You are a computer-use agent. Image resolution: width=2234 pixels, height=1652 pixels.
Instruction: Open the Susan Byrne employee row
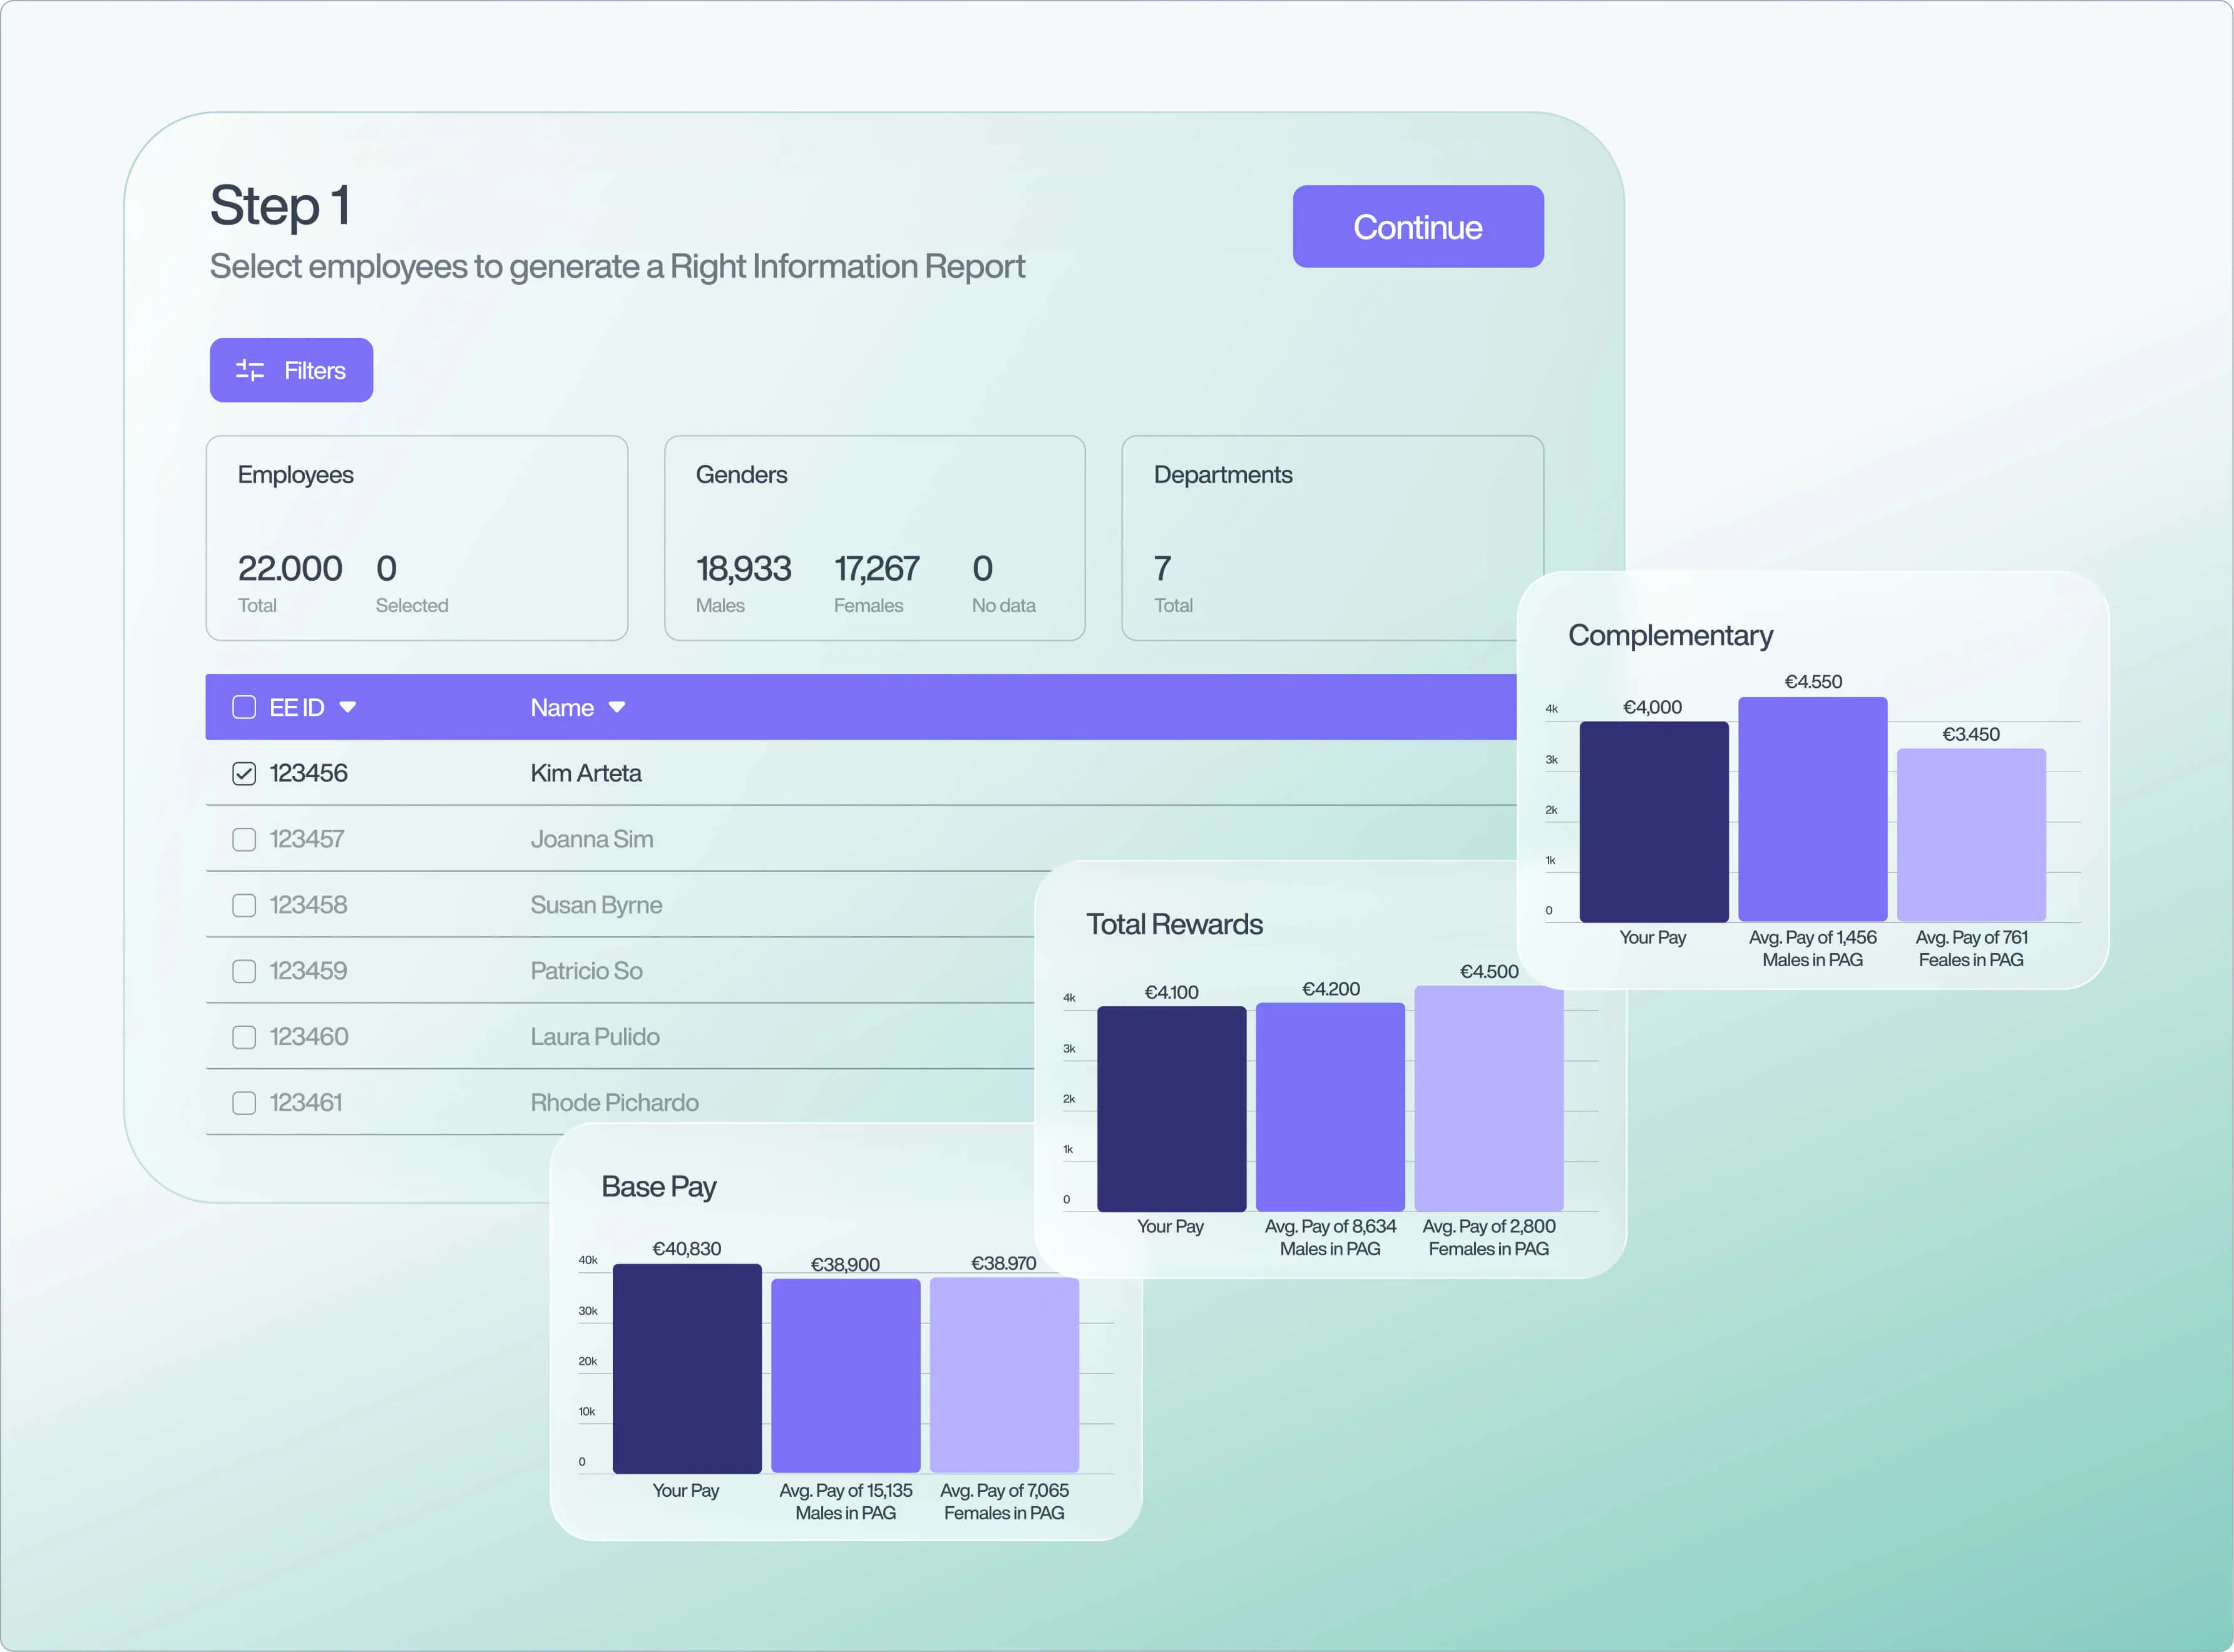click(x=620, y=905)
